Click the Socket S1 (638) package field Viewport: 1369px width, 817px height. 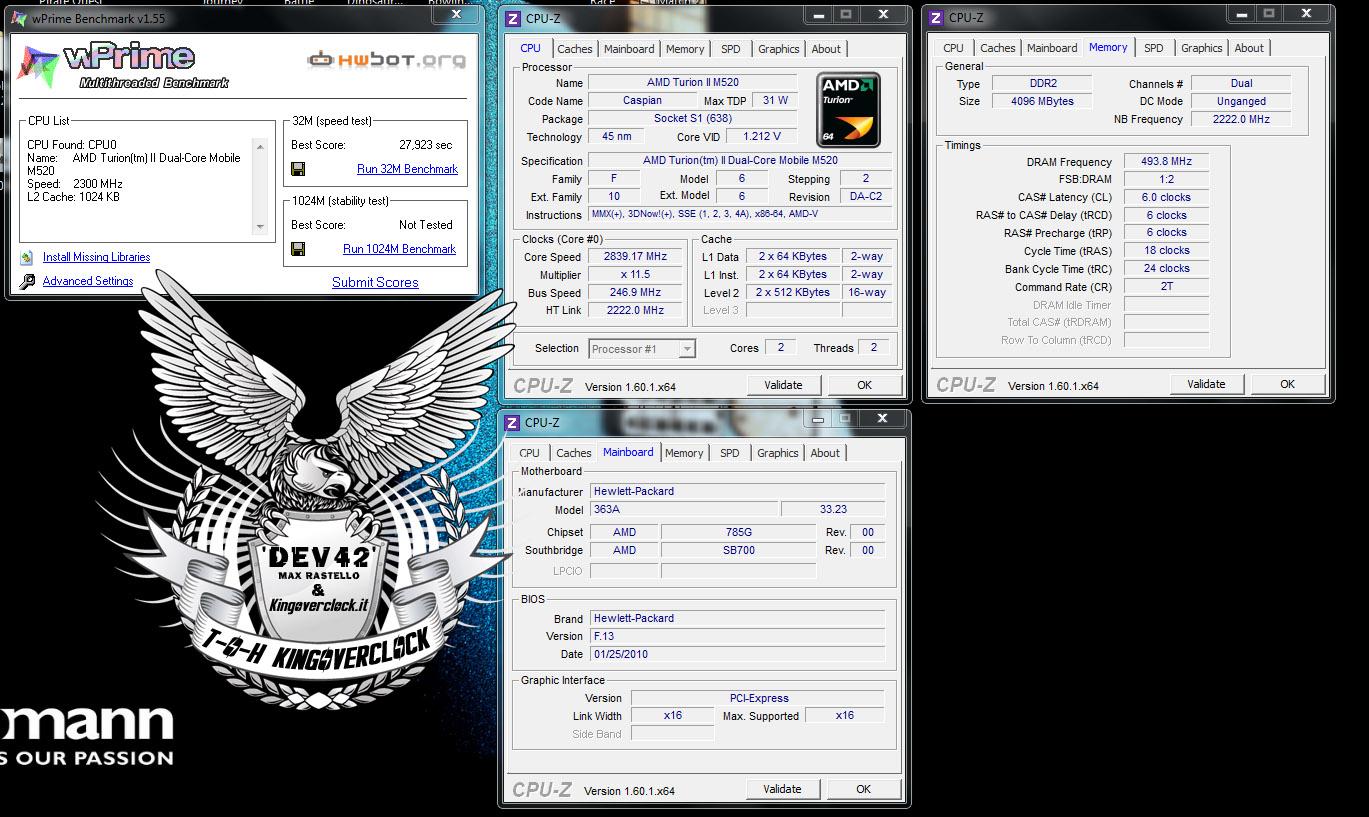(692, 118)
